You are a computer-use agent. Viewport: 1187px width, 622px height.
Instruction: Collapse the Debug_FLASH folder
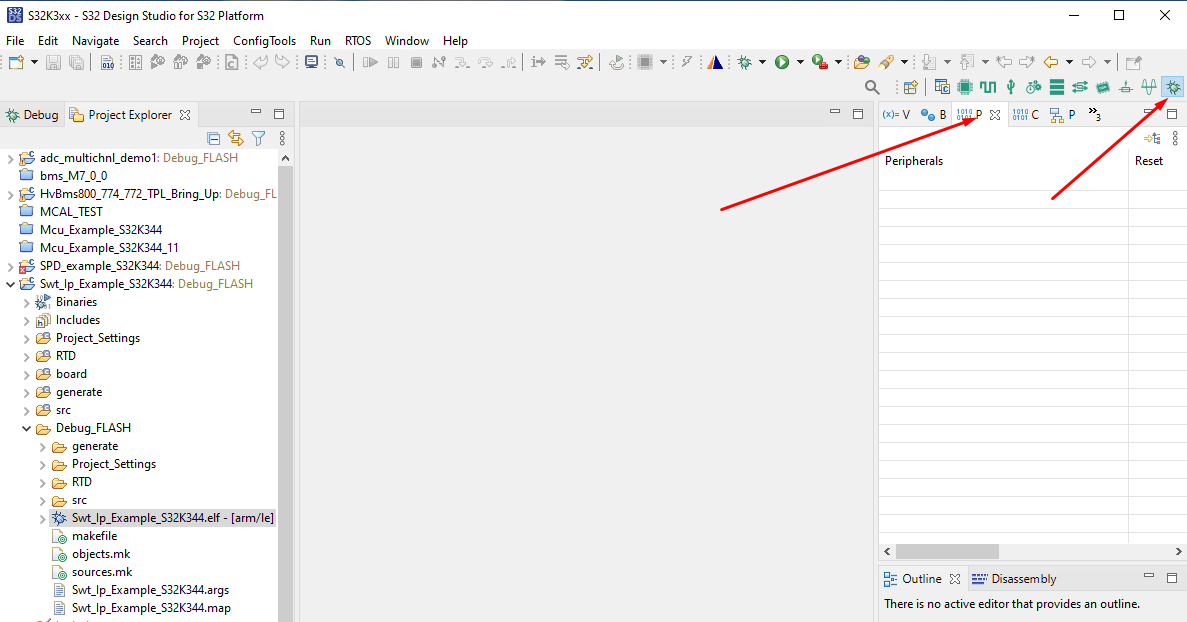click(x=26, y=428)
